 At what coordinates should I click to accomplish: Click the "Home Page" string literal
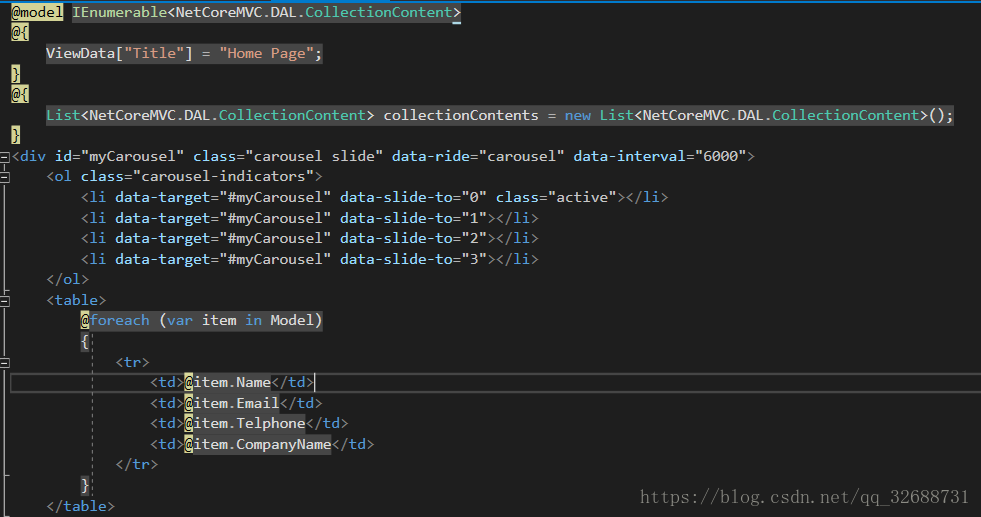tap(267, 53)
